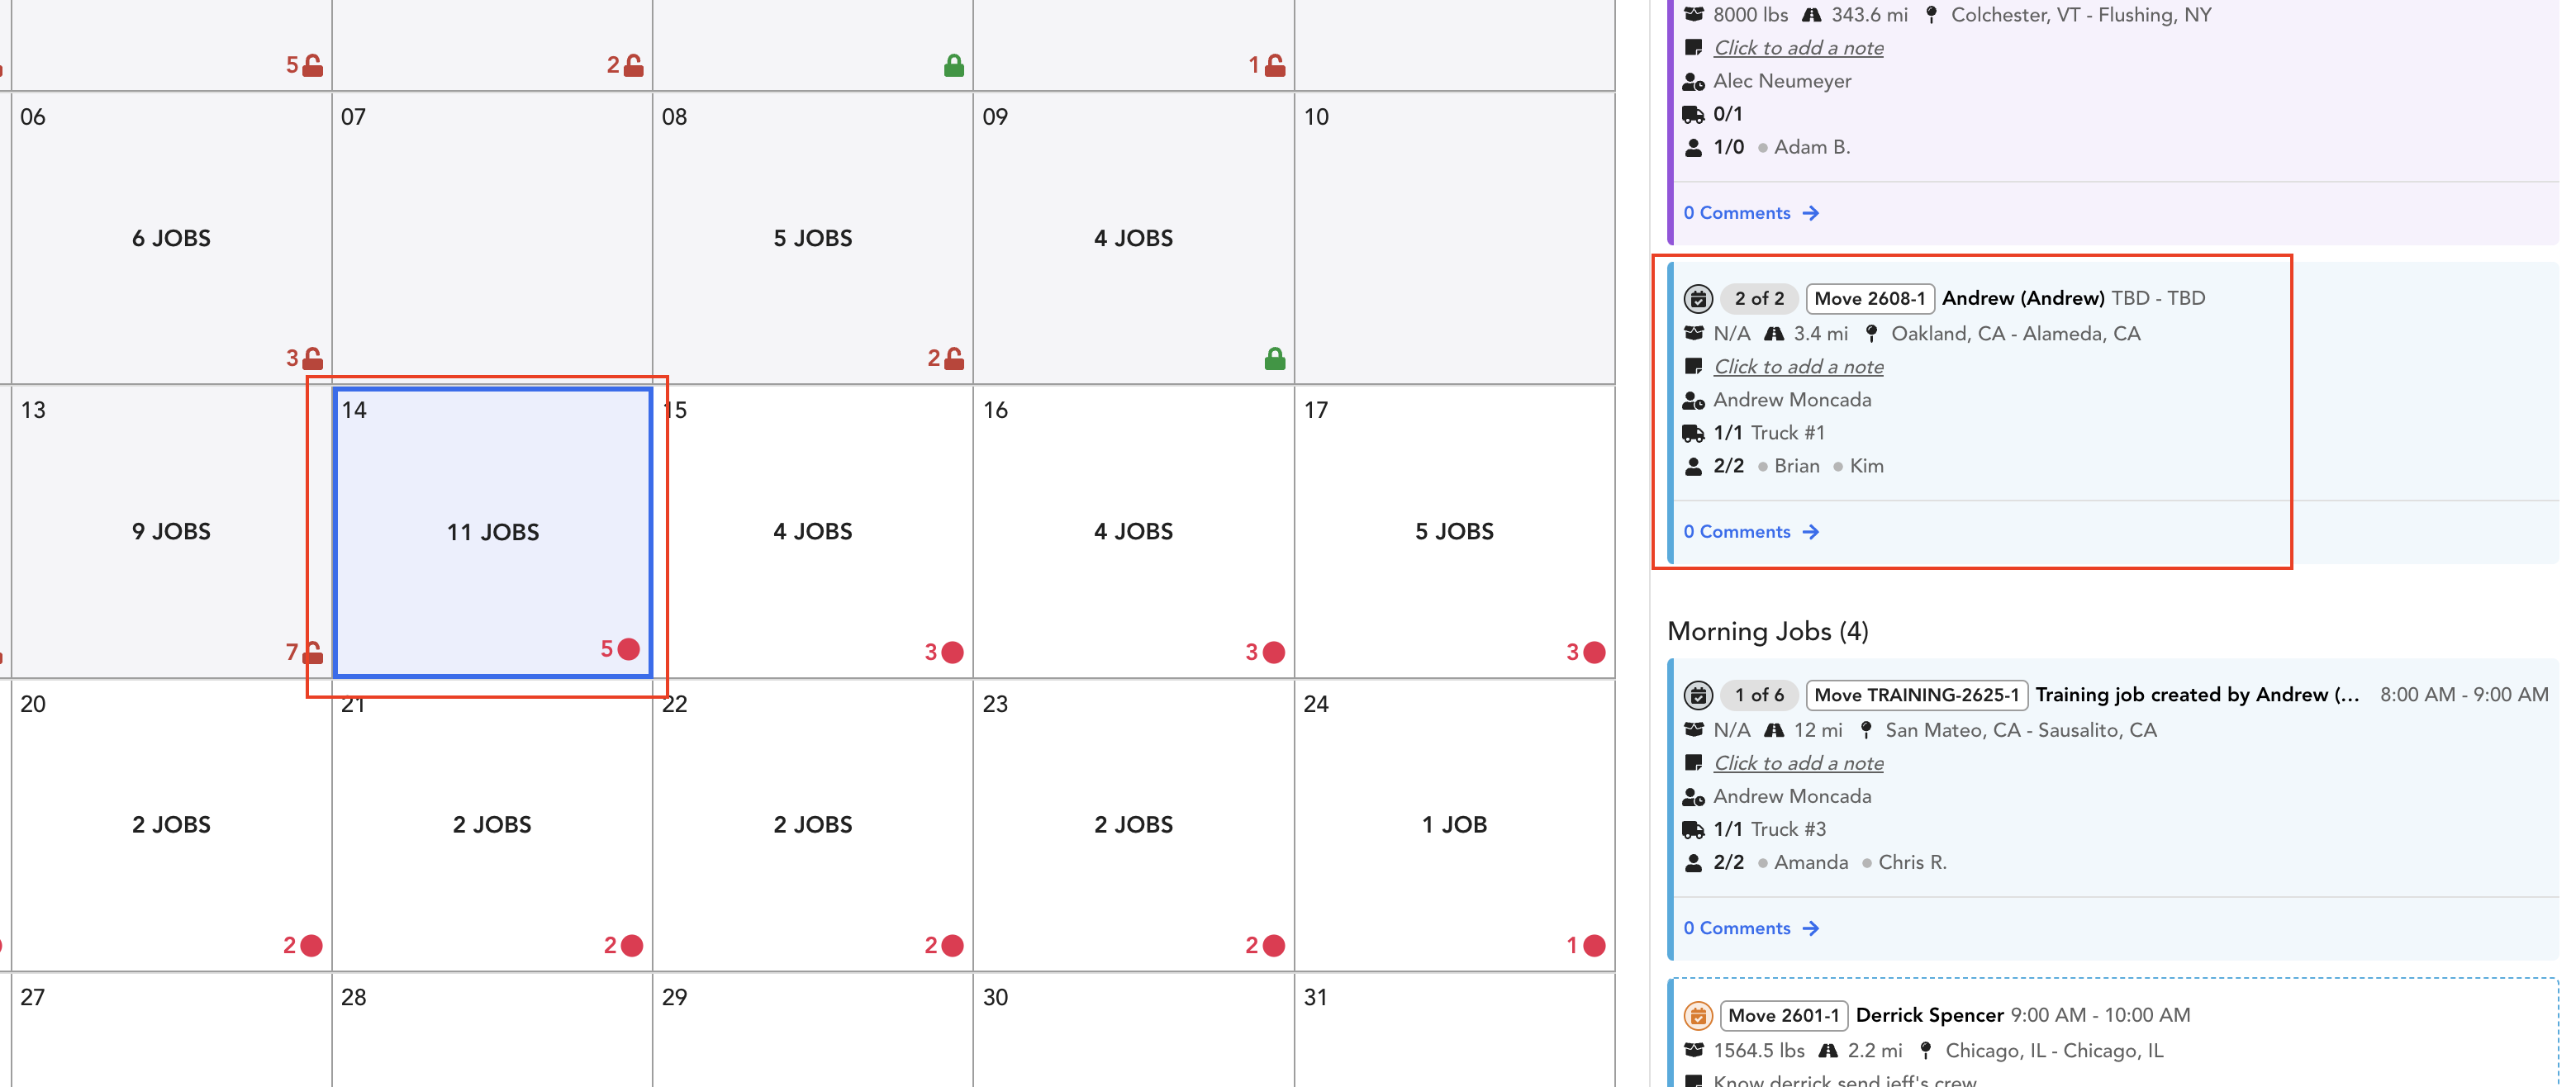Viewport: 2576px width, 1087px height.
Task: Click to add a note on Alec Neumeyer job
Action: pos(1798,48)
